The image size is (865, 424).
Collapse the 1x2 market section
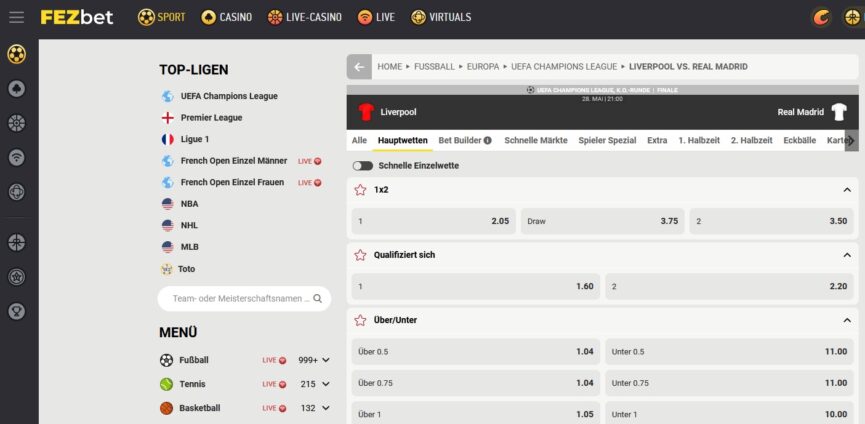[847, 190]
